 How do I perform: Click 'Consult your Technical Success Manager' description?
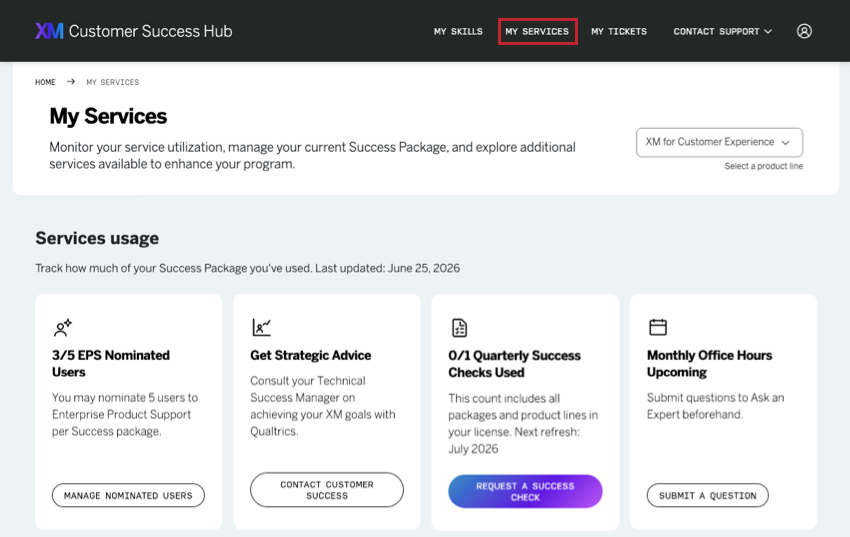pos(323,406)
